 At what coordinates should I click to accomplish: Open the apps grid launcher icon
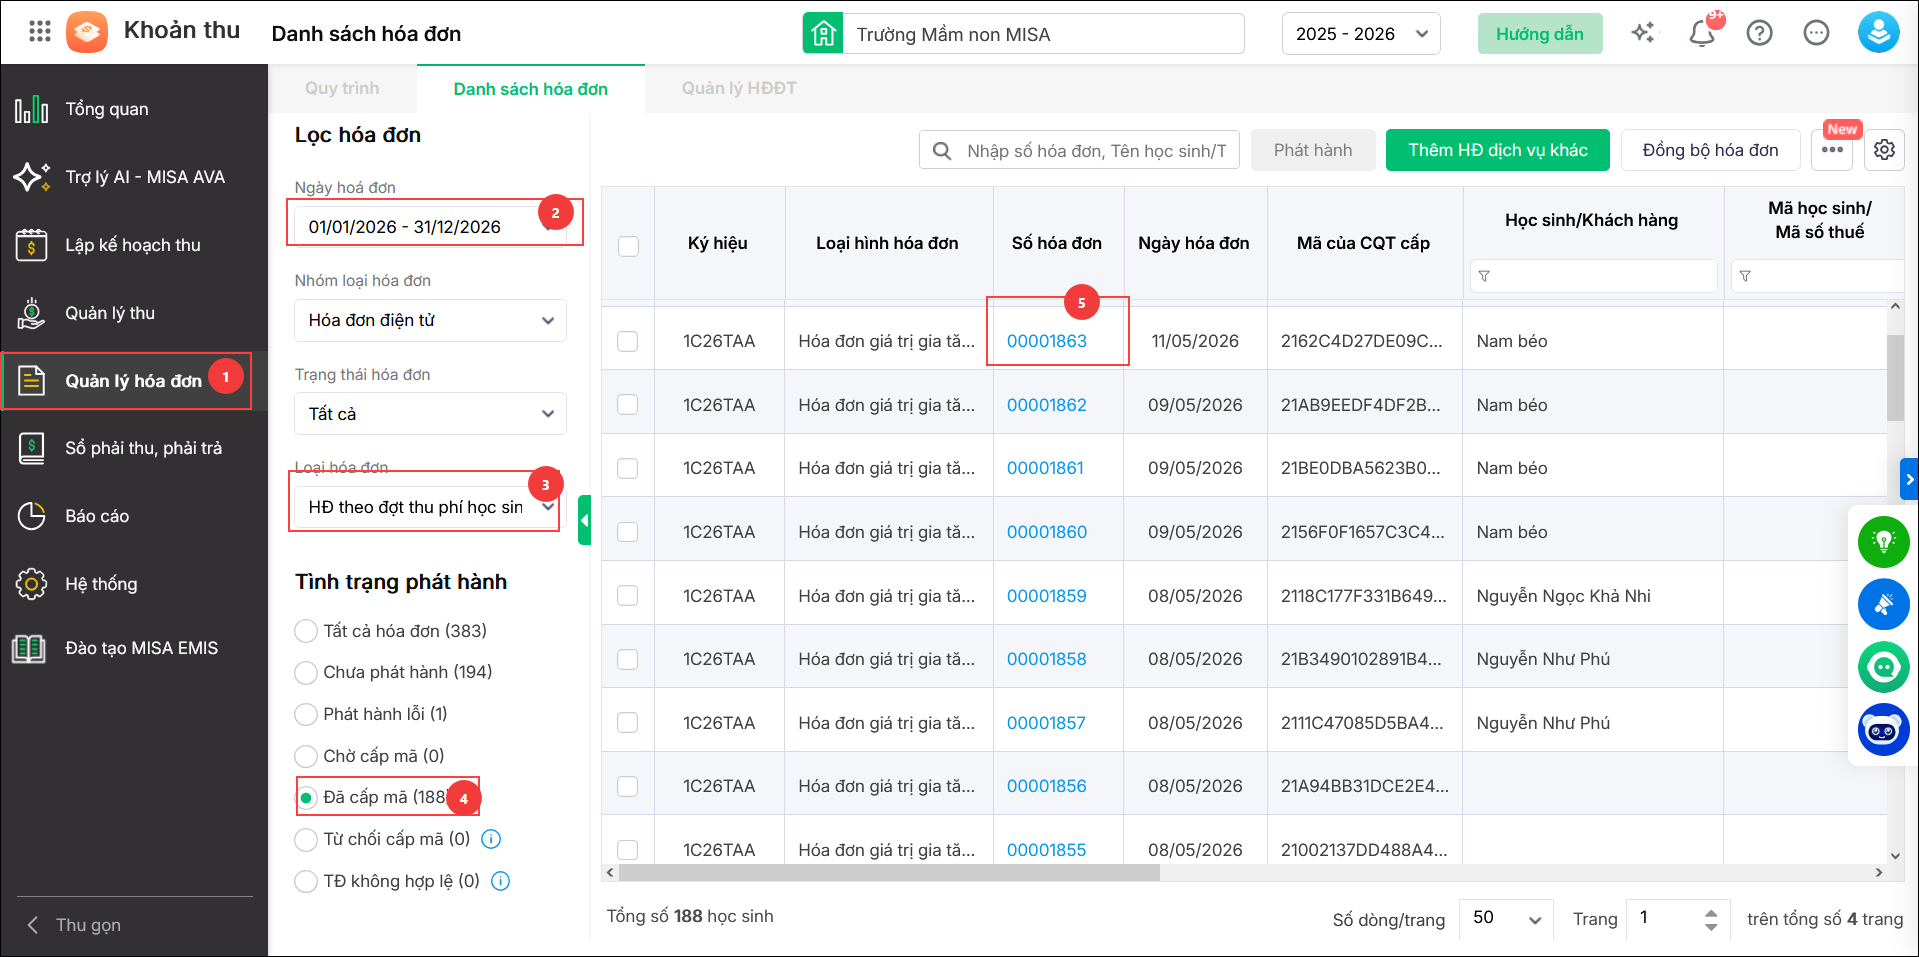pyautogui.click(x=40, y=32)
